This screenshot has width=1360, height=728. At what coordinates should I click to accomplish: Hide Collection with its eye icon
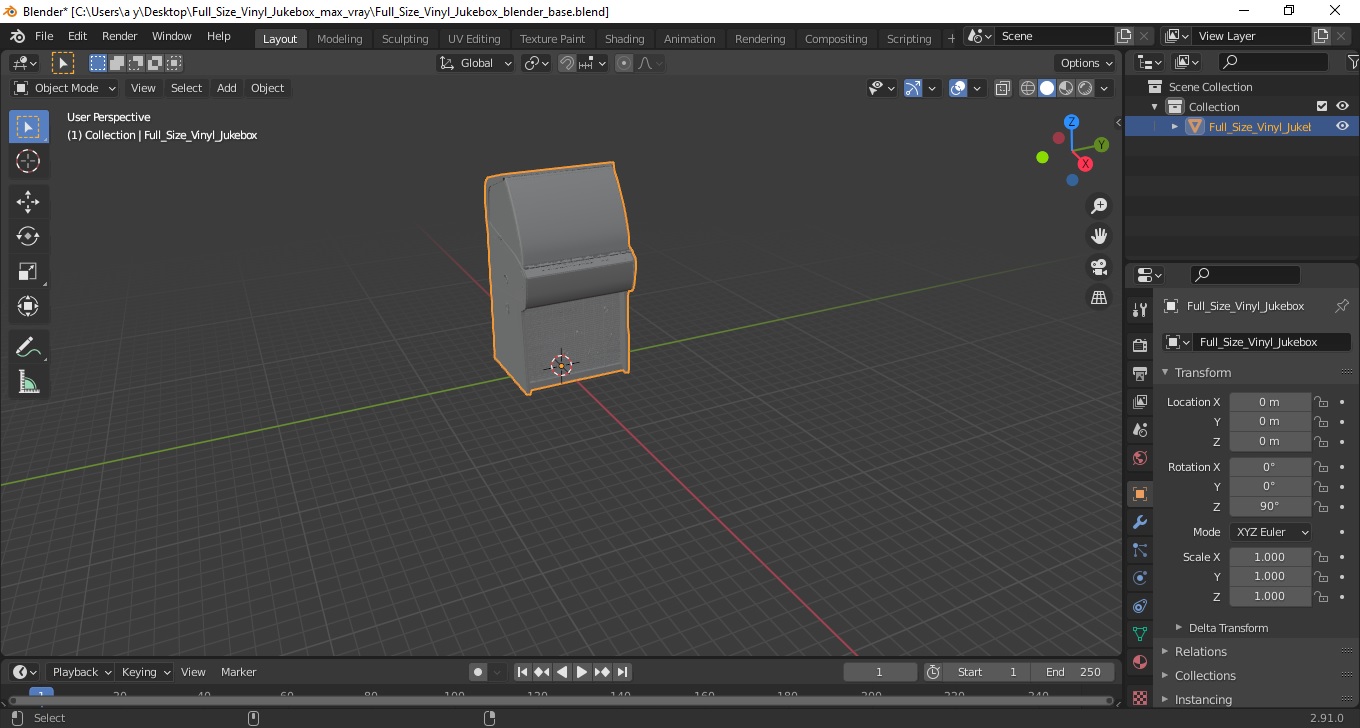(1342, 106)
